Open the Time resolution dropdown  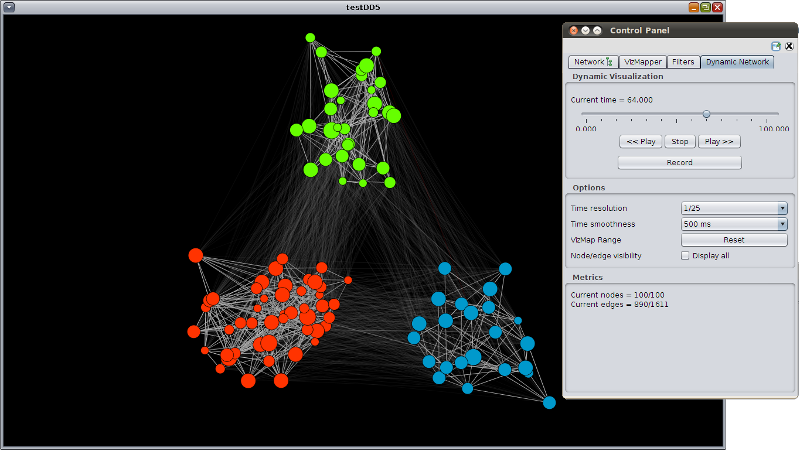click(734, 208)
